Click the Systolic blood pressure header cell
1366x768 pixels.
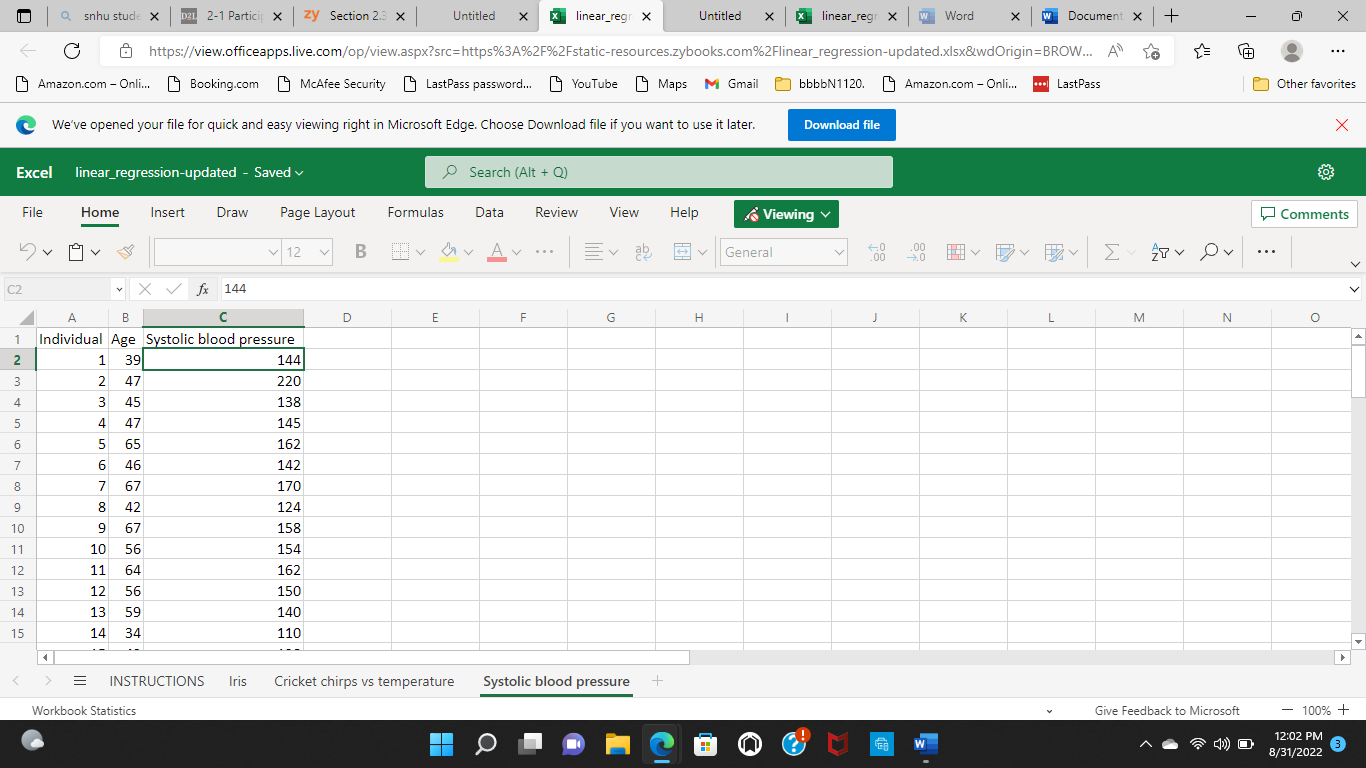[223, 339]
